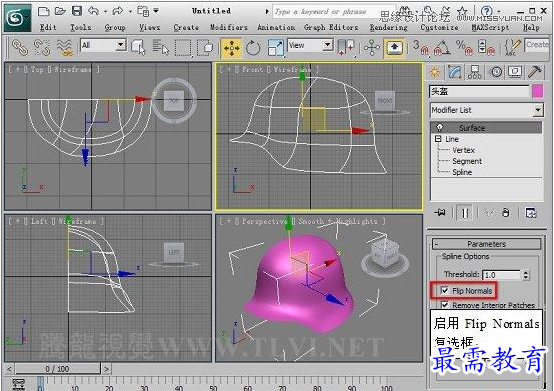Click the Pin Stack icon
The image size is (554, 391).
coord(440,213)
